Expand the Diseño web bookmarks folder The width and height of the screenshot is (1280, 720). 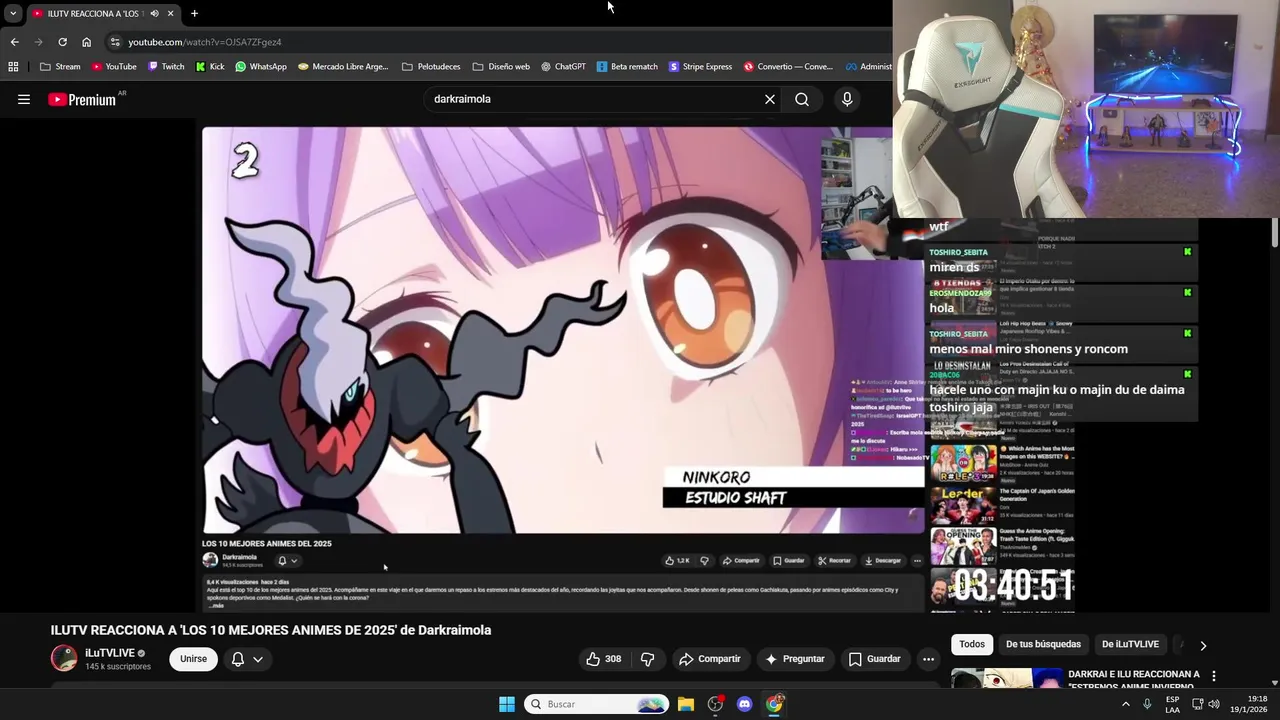pos(501,67)
